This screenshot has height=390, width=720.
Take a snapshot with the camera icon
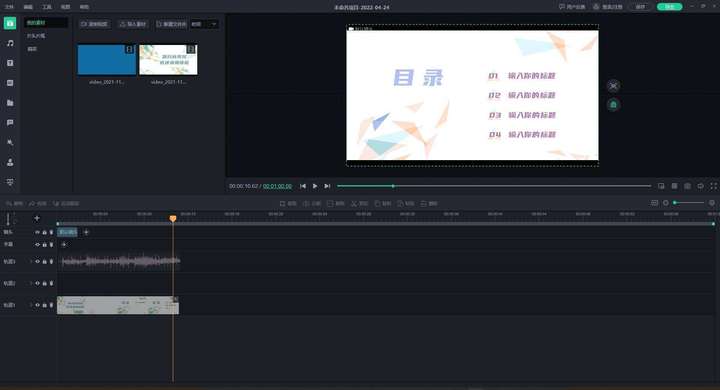[687, 186]
